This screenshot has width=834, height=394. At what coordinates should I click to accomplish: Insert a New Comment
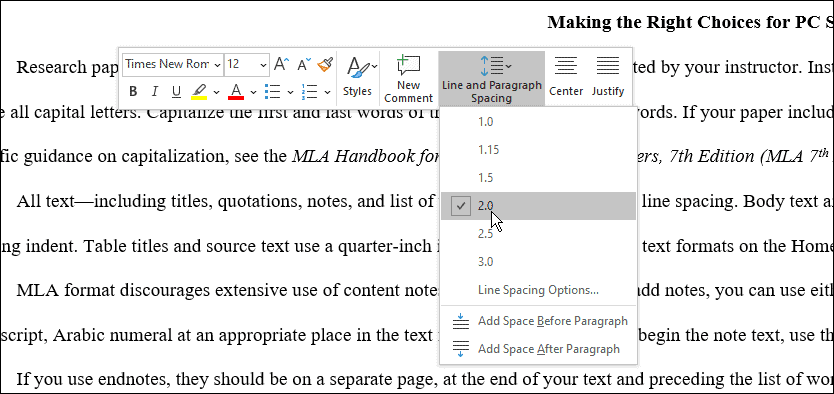click(408, 79)
